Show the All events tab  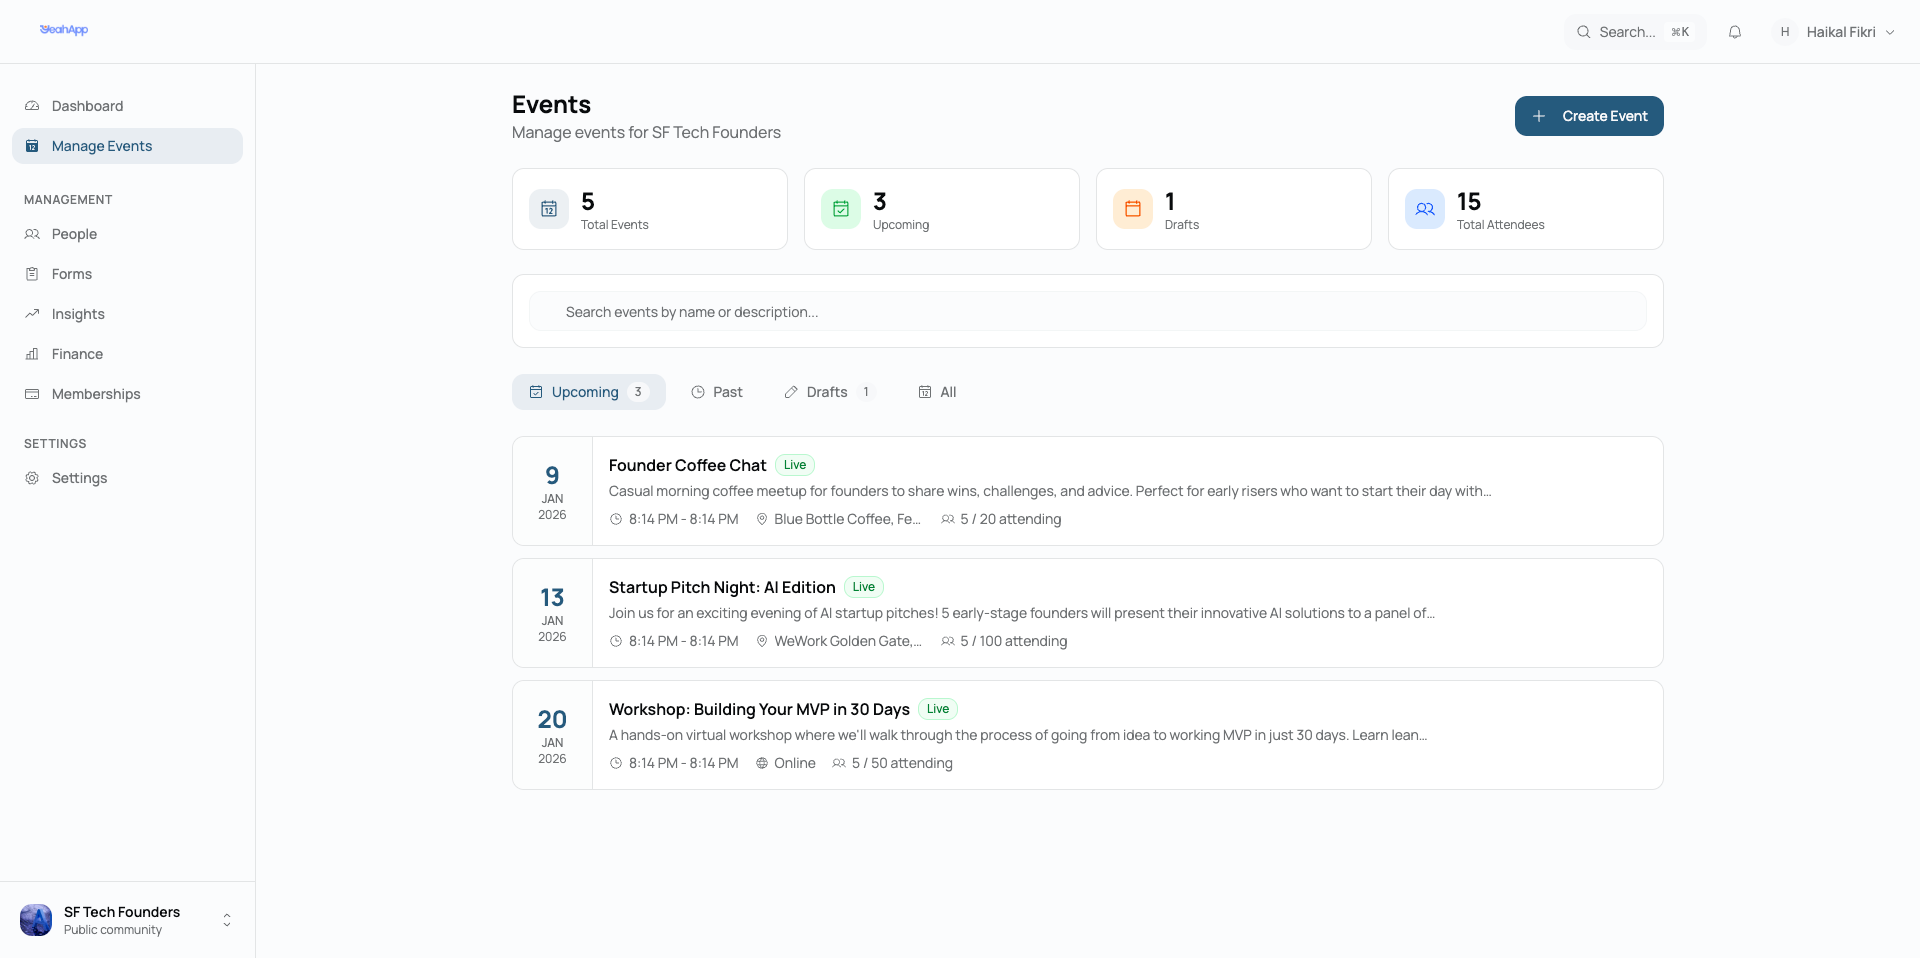coord(938,392)
